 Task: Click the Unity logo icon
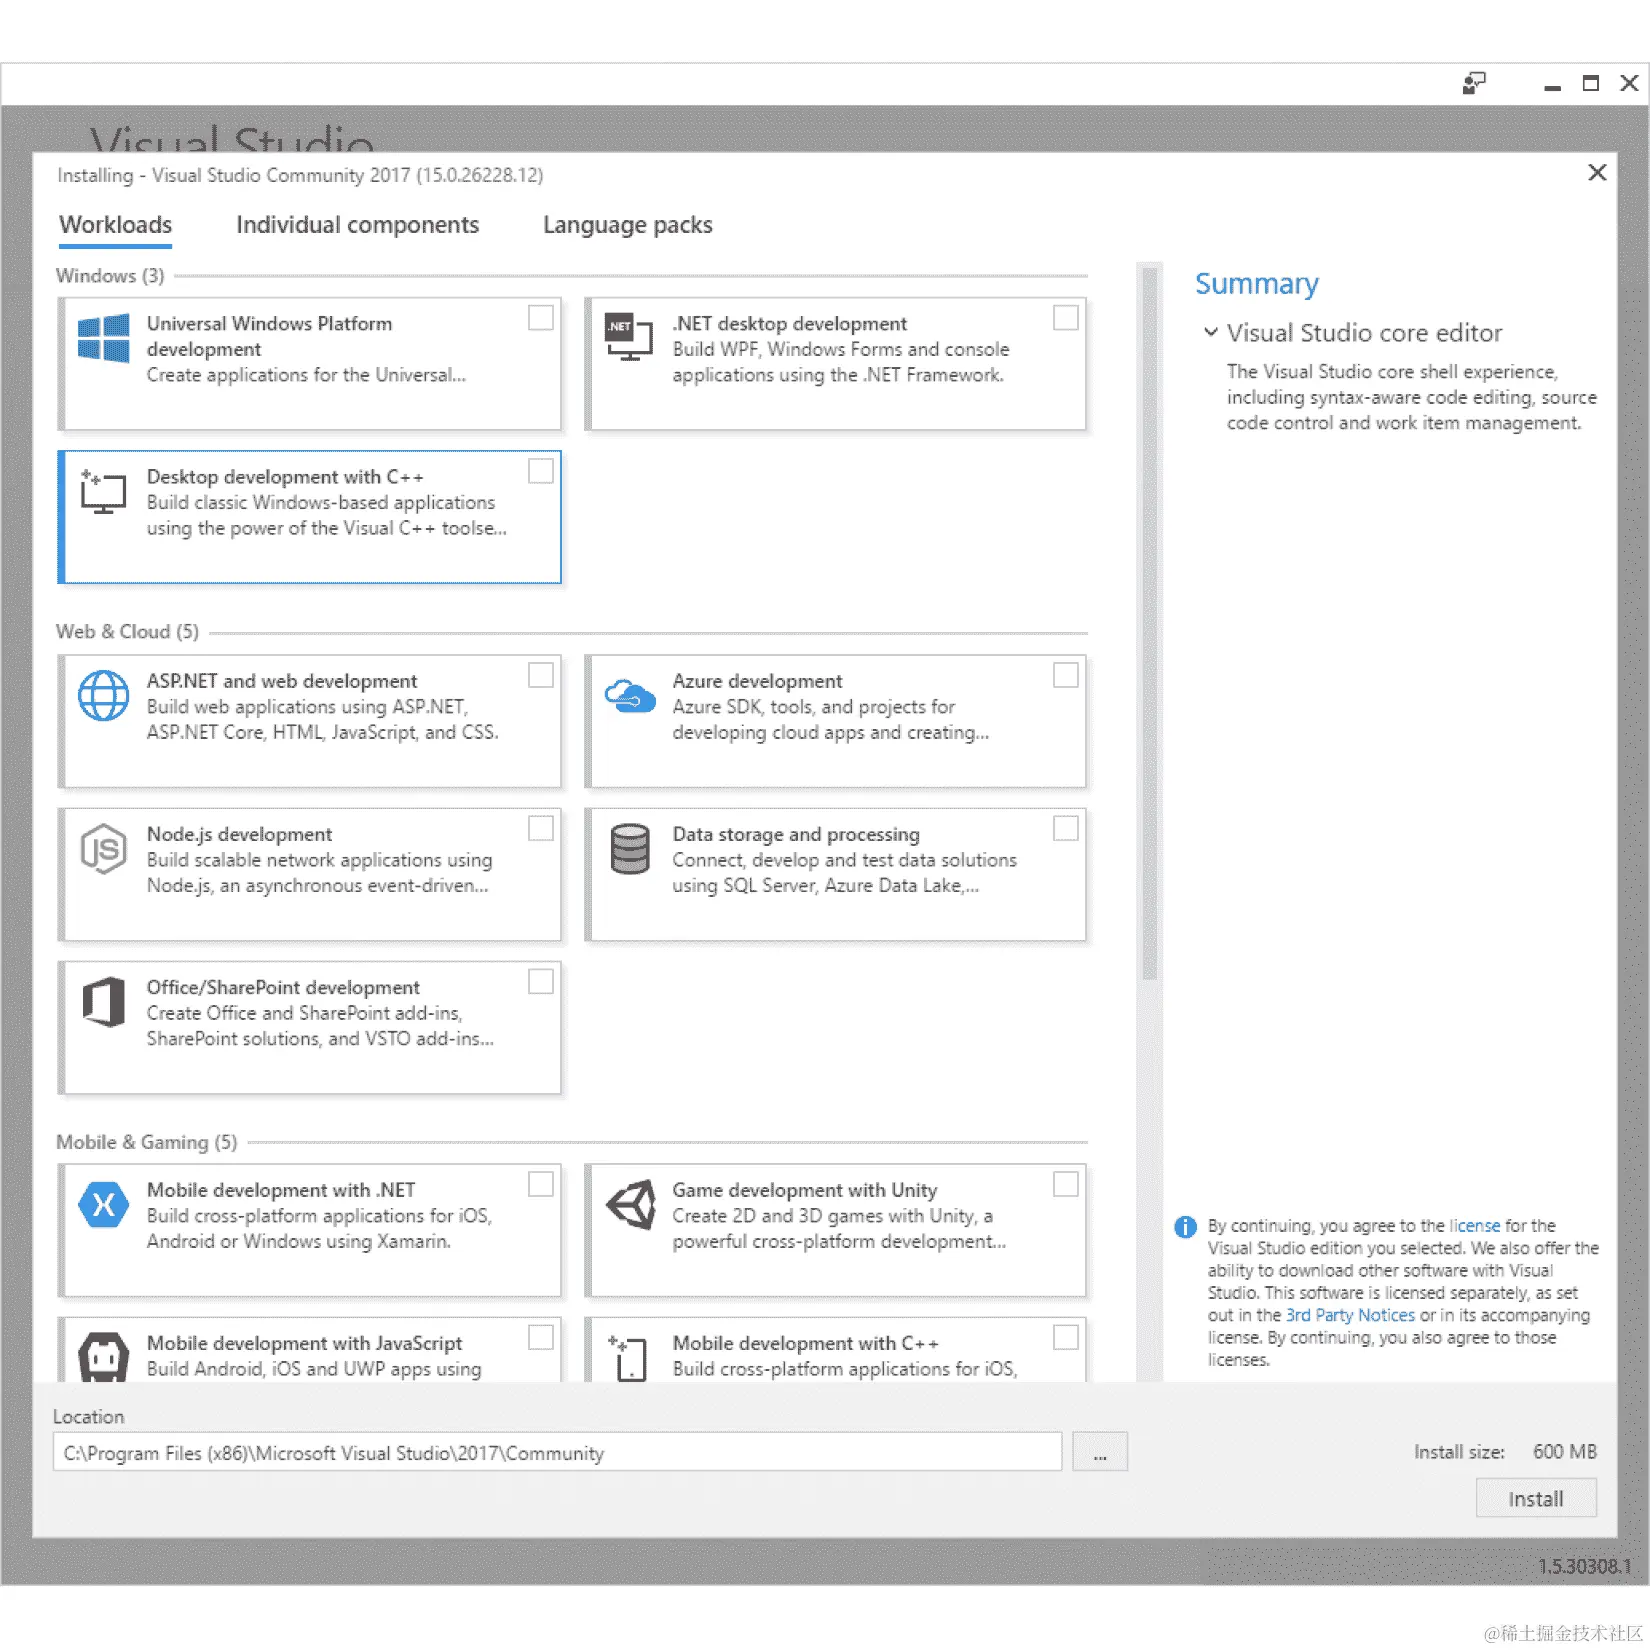pos(630,1205)
